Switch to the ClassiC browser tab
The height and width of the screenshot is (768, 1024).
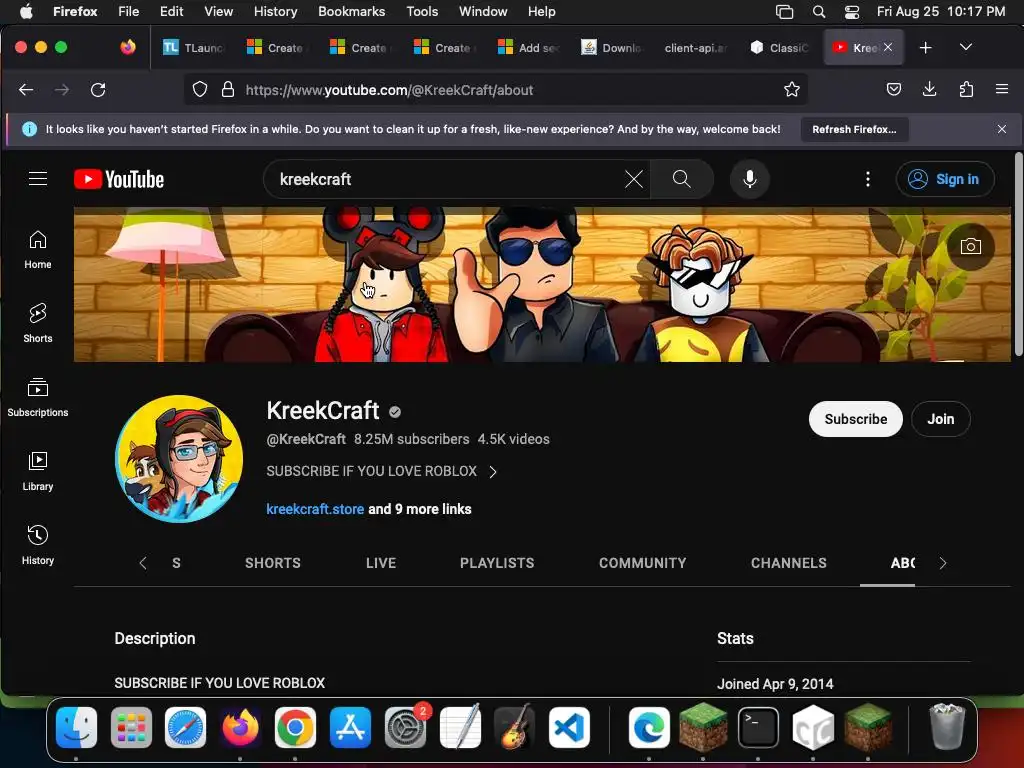[x=780, y=48]
